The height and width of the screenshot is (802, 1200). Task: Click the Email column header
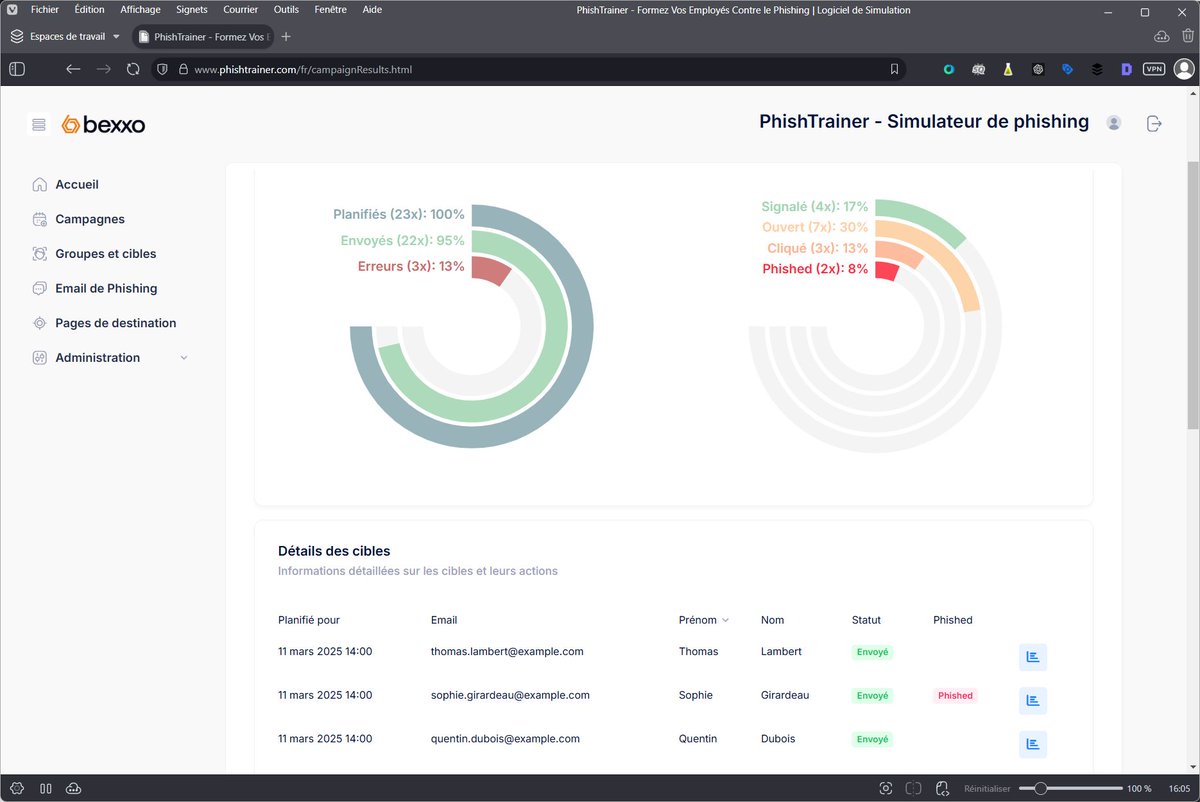[x=444, y=620]
